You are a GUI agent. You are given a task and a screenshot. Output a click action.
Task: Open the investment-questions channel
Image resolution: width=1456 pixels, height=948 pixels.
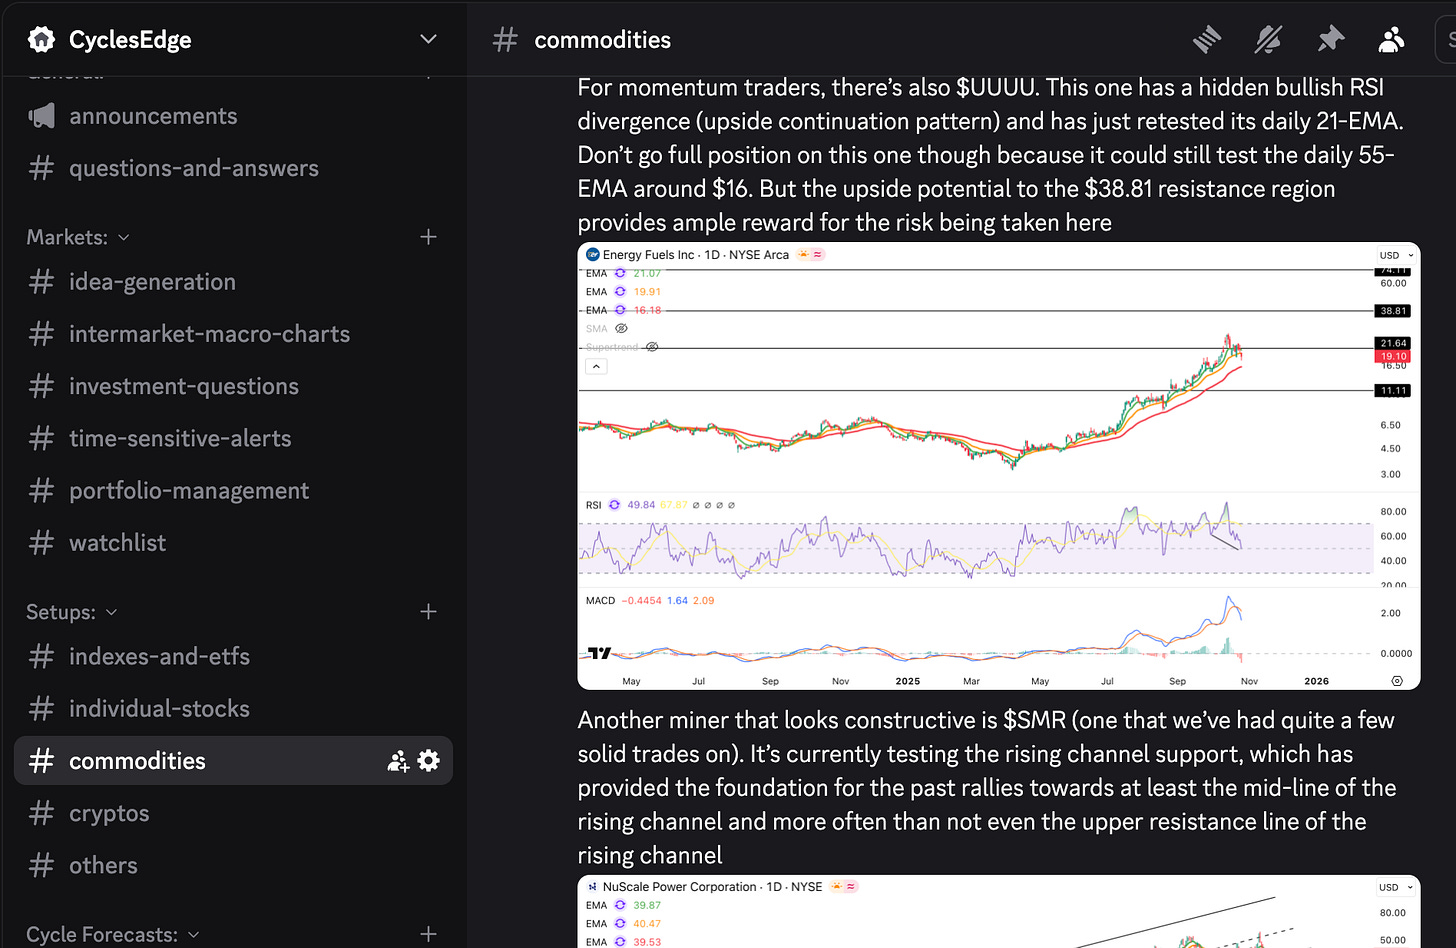coord(233,386)
